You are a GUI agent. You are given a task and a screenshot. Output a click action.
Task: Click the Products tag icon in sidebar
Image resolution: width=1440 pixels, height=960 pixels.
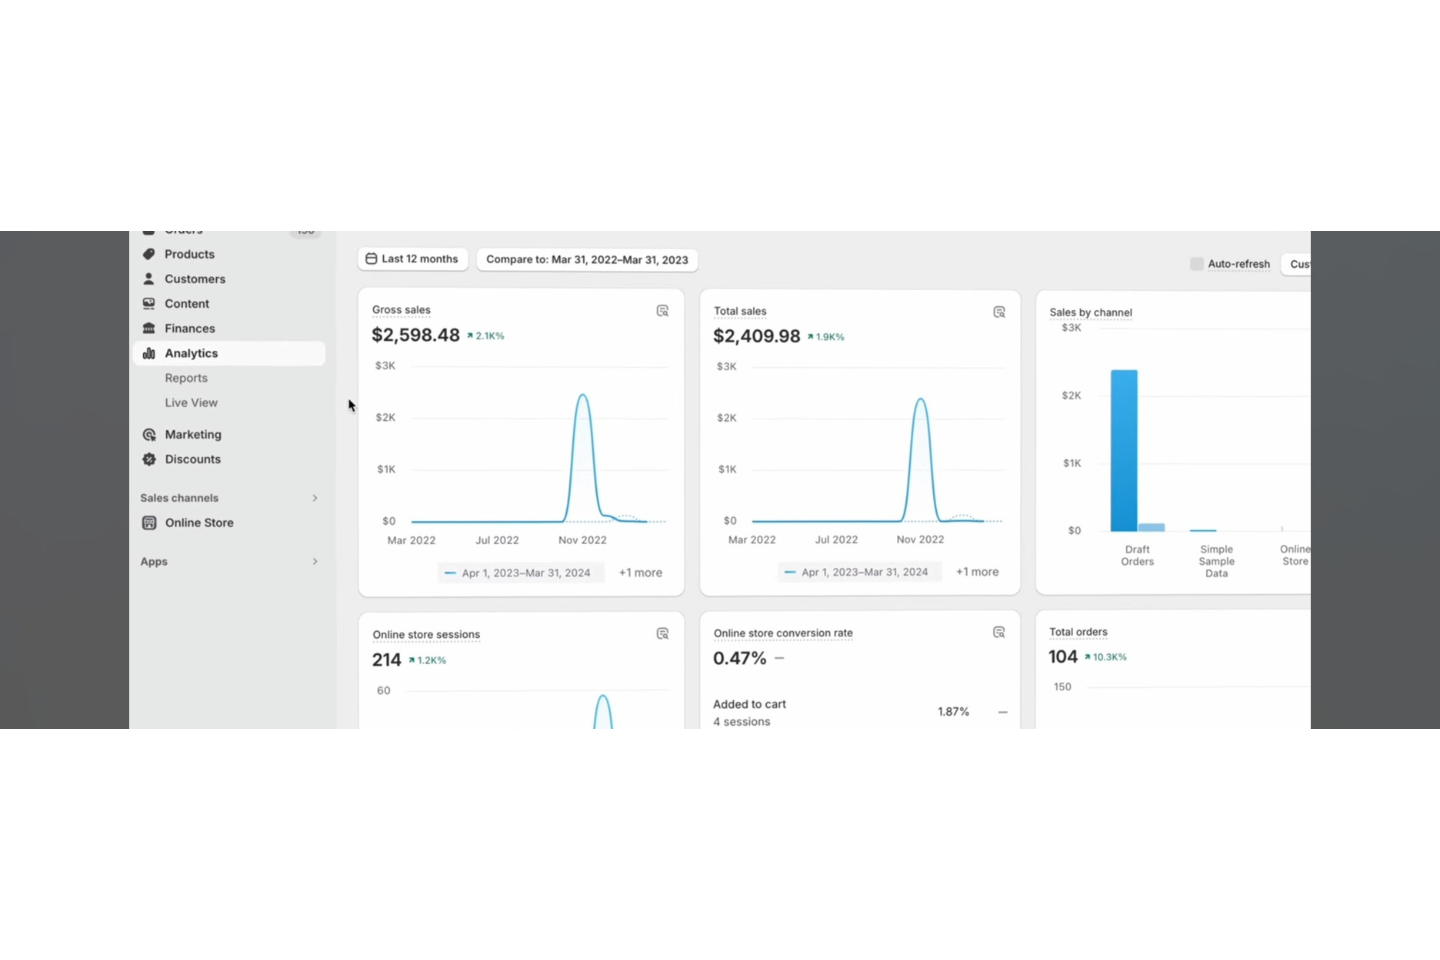click(149, 254)
